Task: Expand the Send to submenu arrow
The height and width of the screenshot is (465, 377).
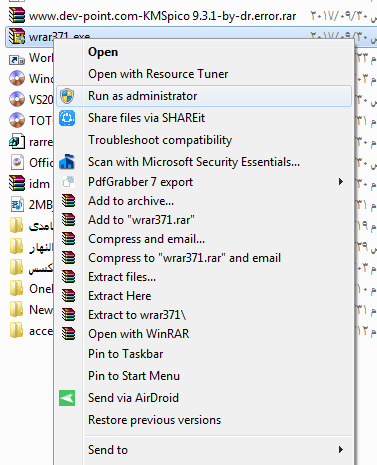Action: (340, 450)
